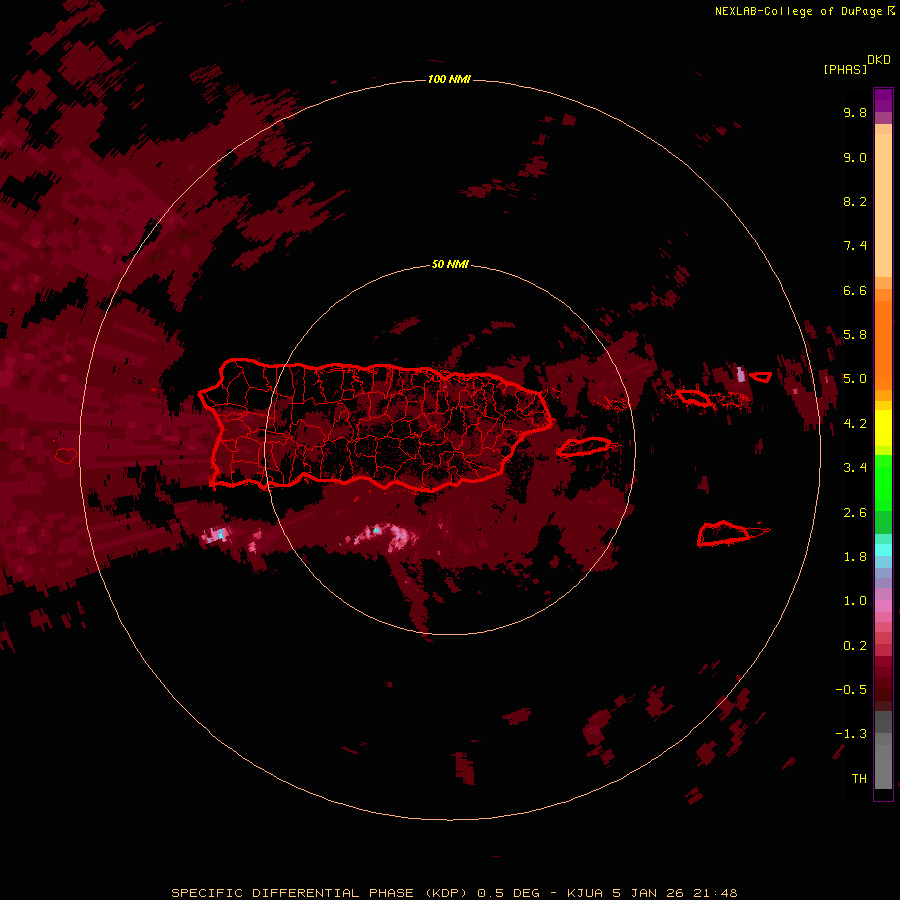The image size is (900, 900).
Task: Click the -1.3 value on the color scale
Action: click(x=851, y=734)
